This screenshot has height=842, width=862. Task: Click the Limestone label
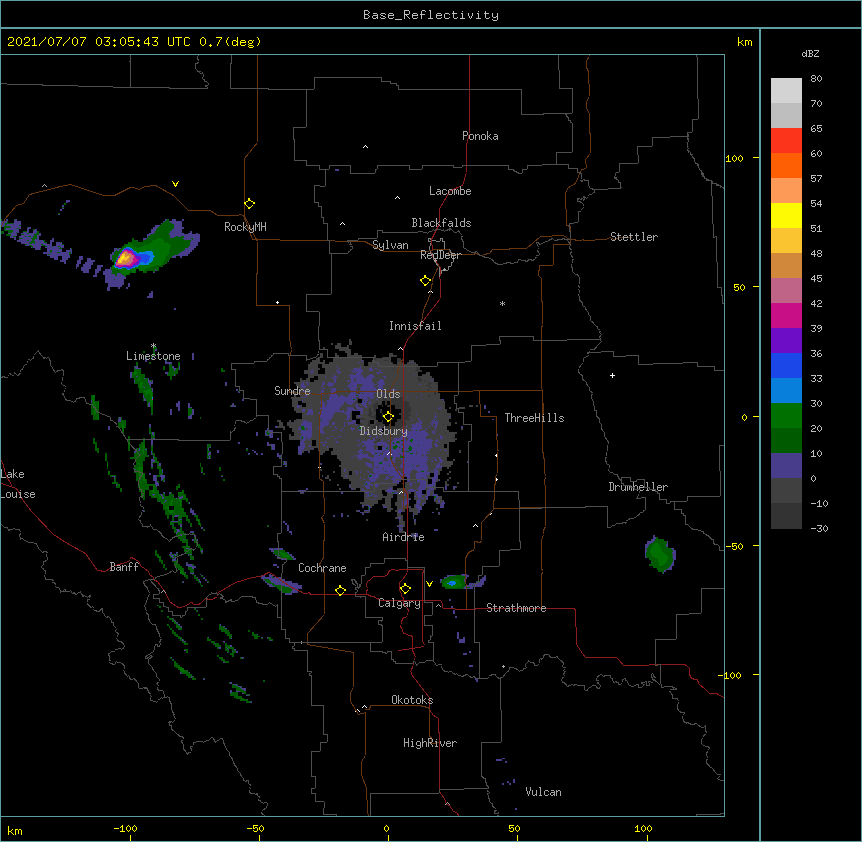coord(153,356)
